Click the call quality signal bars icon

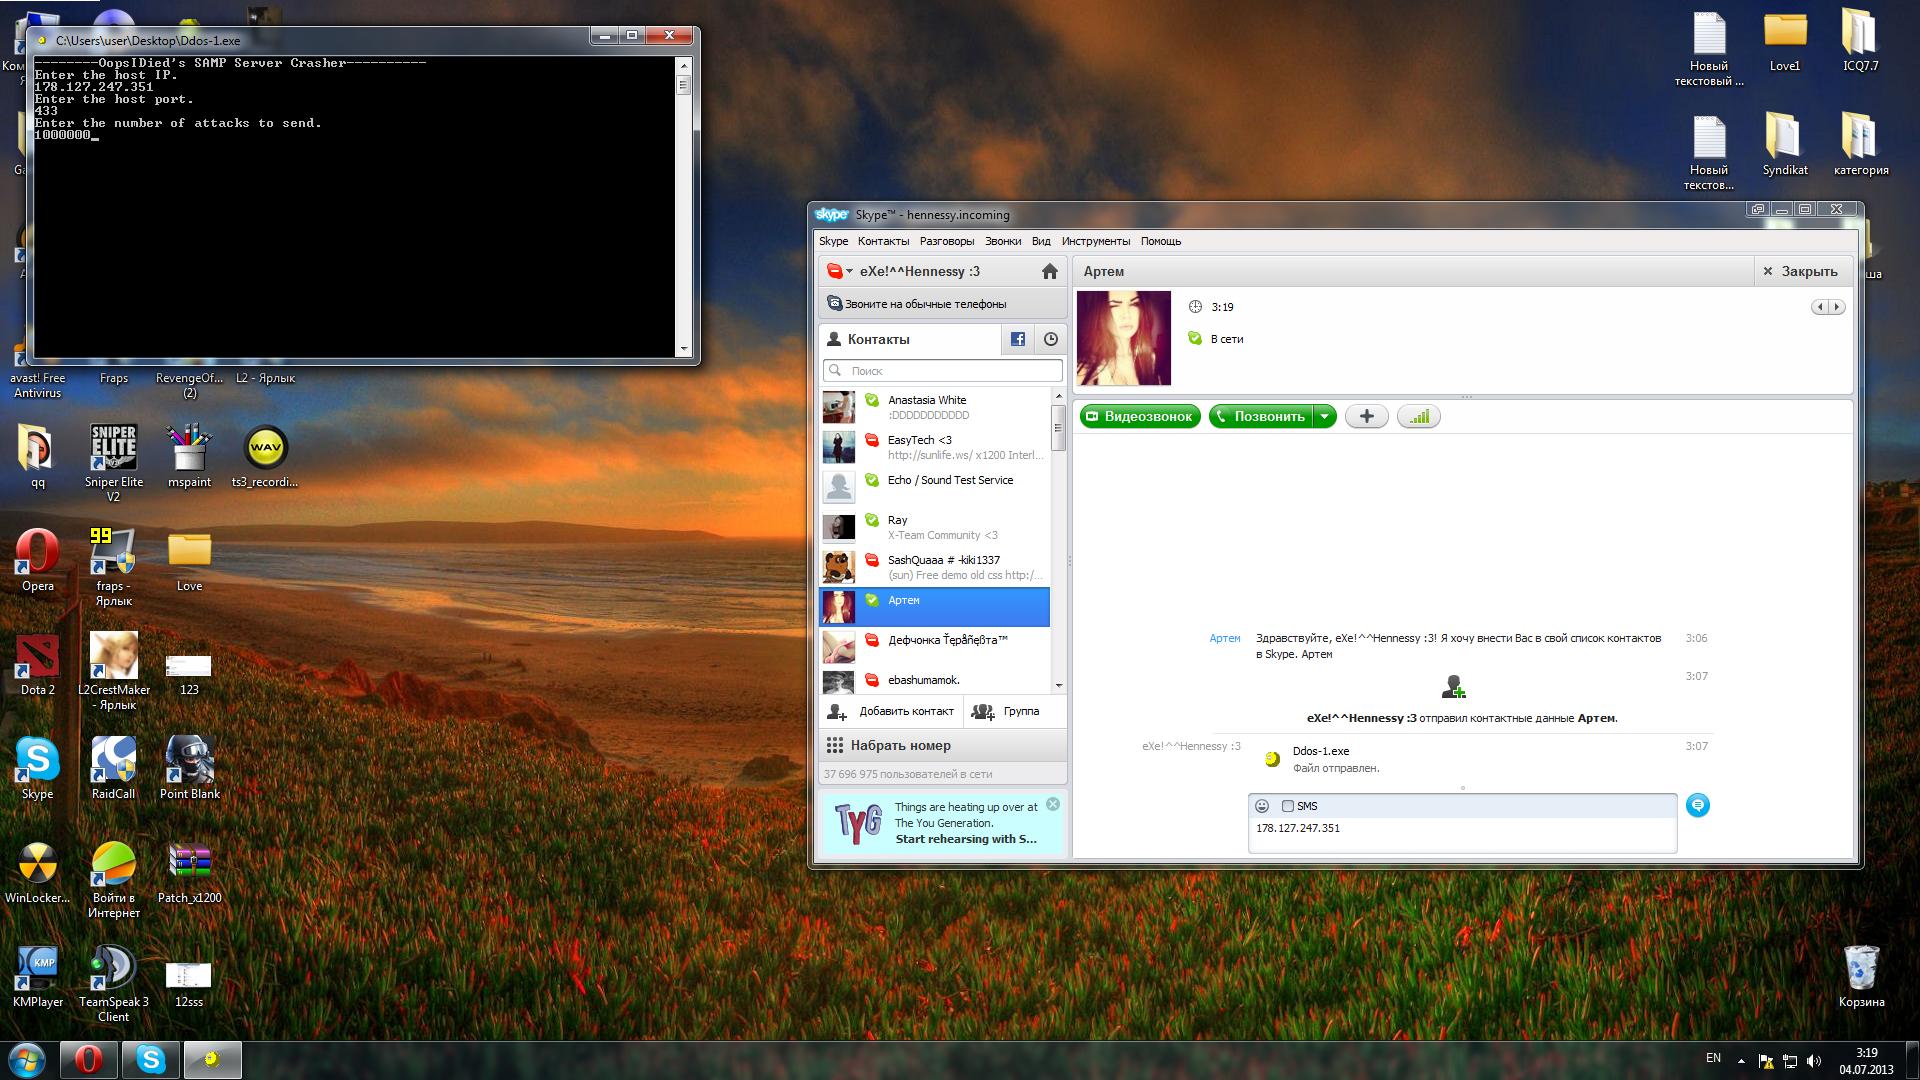pyautogui.click(x=1418, y=417)
